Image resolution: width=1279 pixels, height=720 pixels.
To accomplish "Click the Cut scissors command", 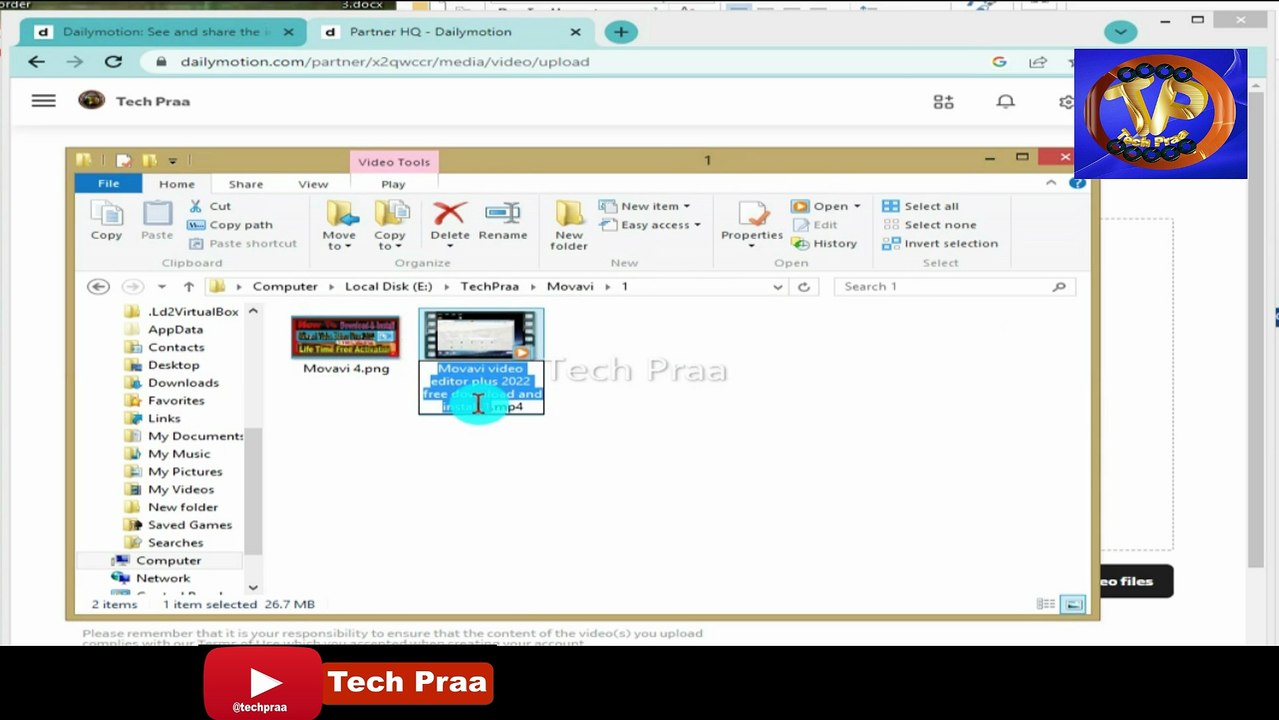I will pos(210,206).
